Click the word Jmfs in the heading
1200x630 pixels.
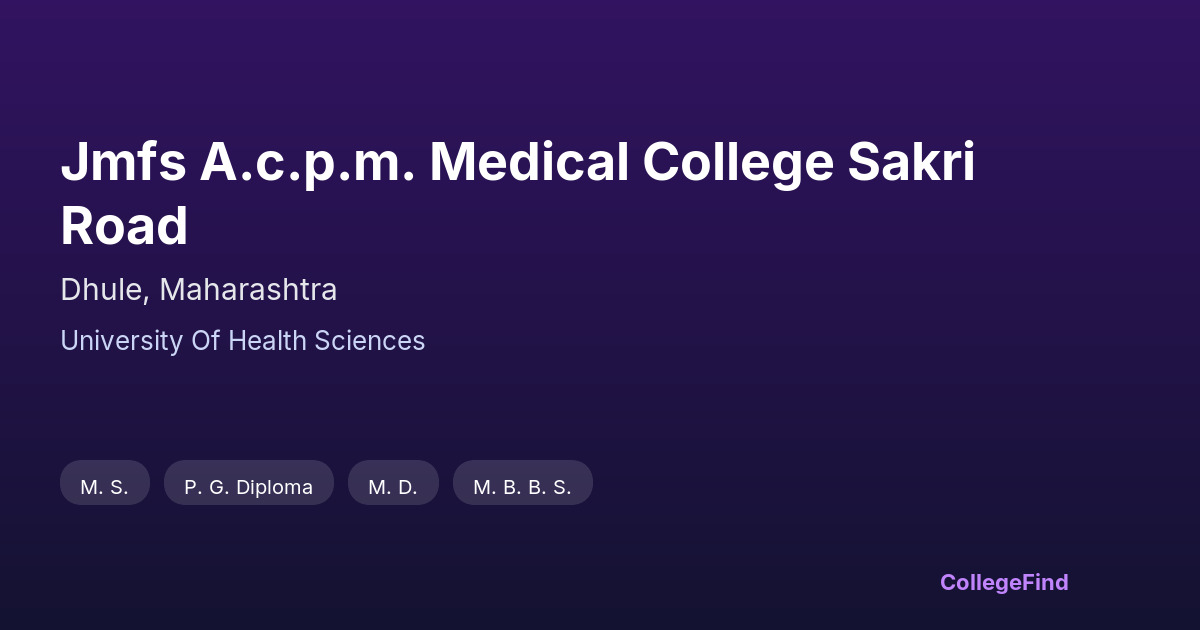[x=123, y=162]
